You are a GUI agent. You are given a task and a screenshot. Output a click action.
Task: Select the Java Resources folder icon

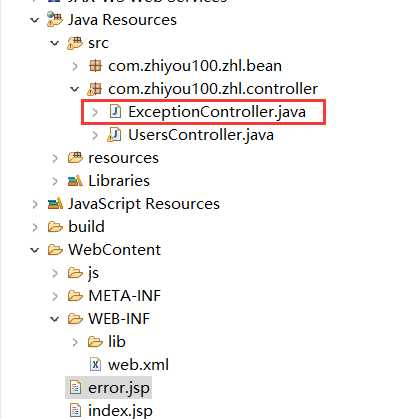pos(55,19)
